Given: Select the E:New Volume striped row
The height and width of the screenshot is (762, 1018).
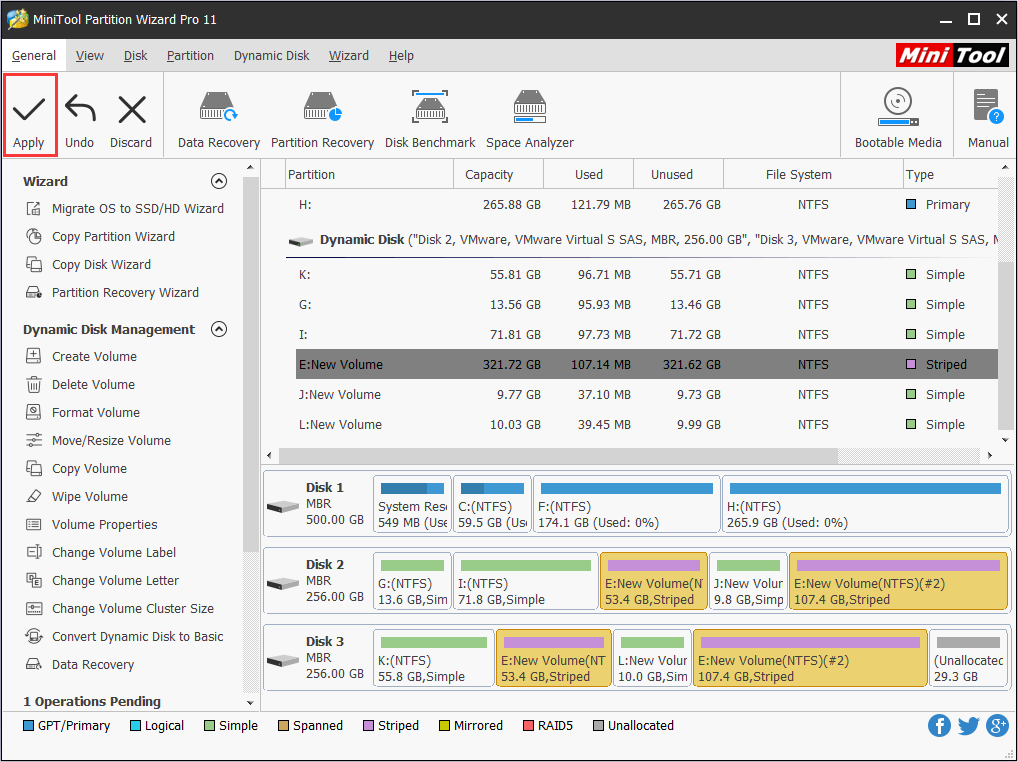Looking at the screenshot, I should [647, 364].
